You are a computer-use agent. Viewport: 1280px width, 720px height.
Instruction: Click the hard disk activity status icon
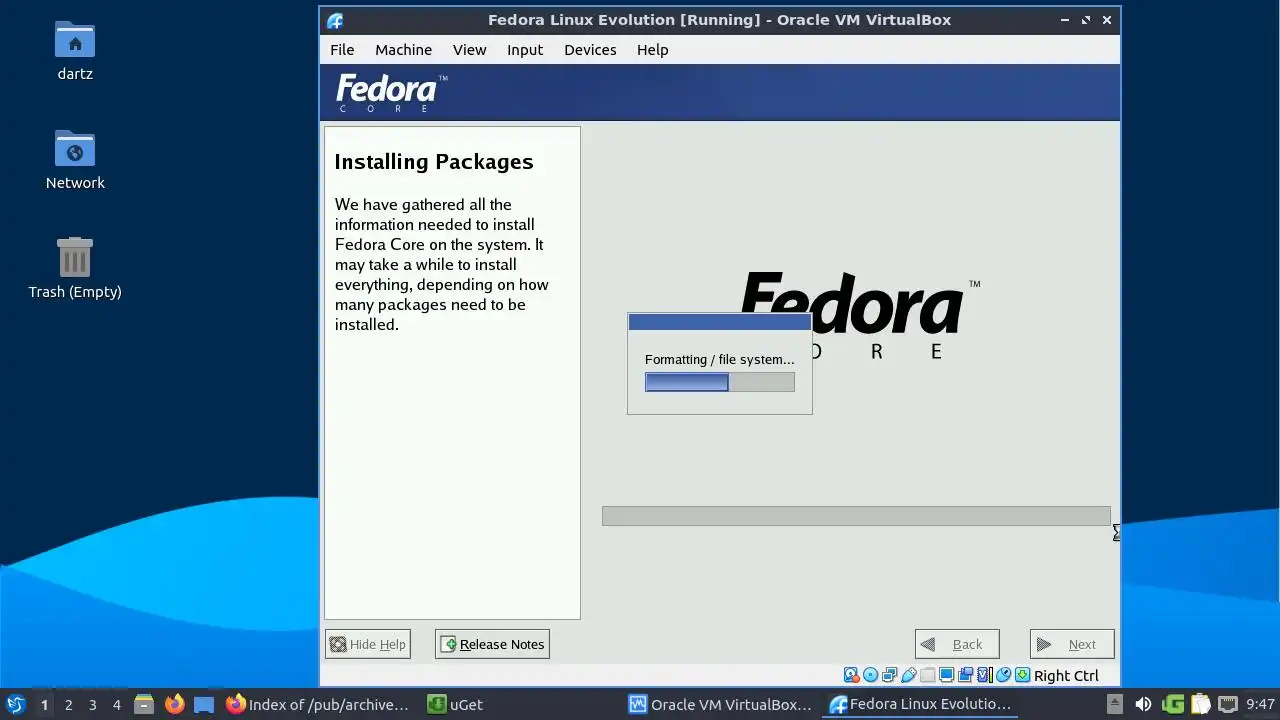(x=851, y=675)
